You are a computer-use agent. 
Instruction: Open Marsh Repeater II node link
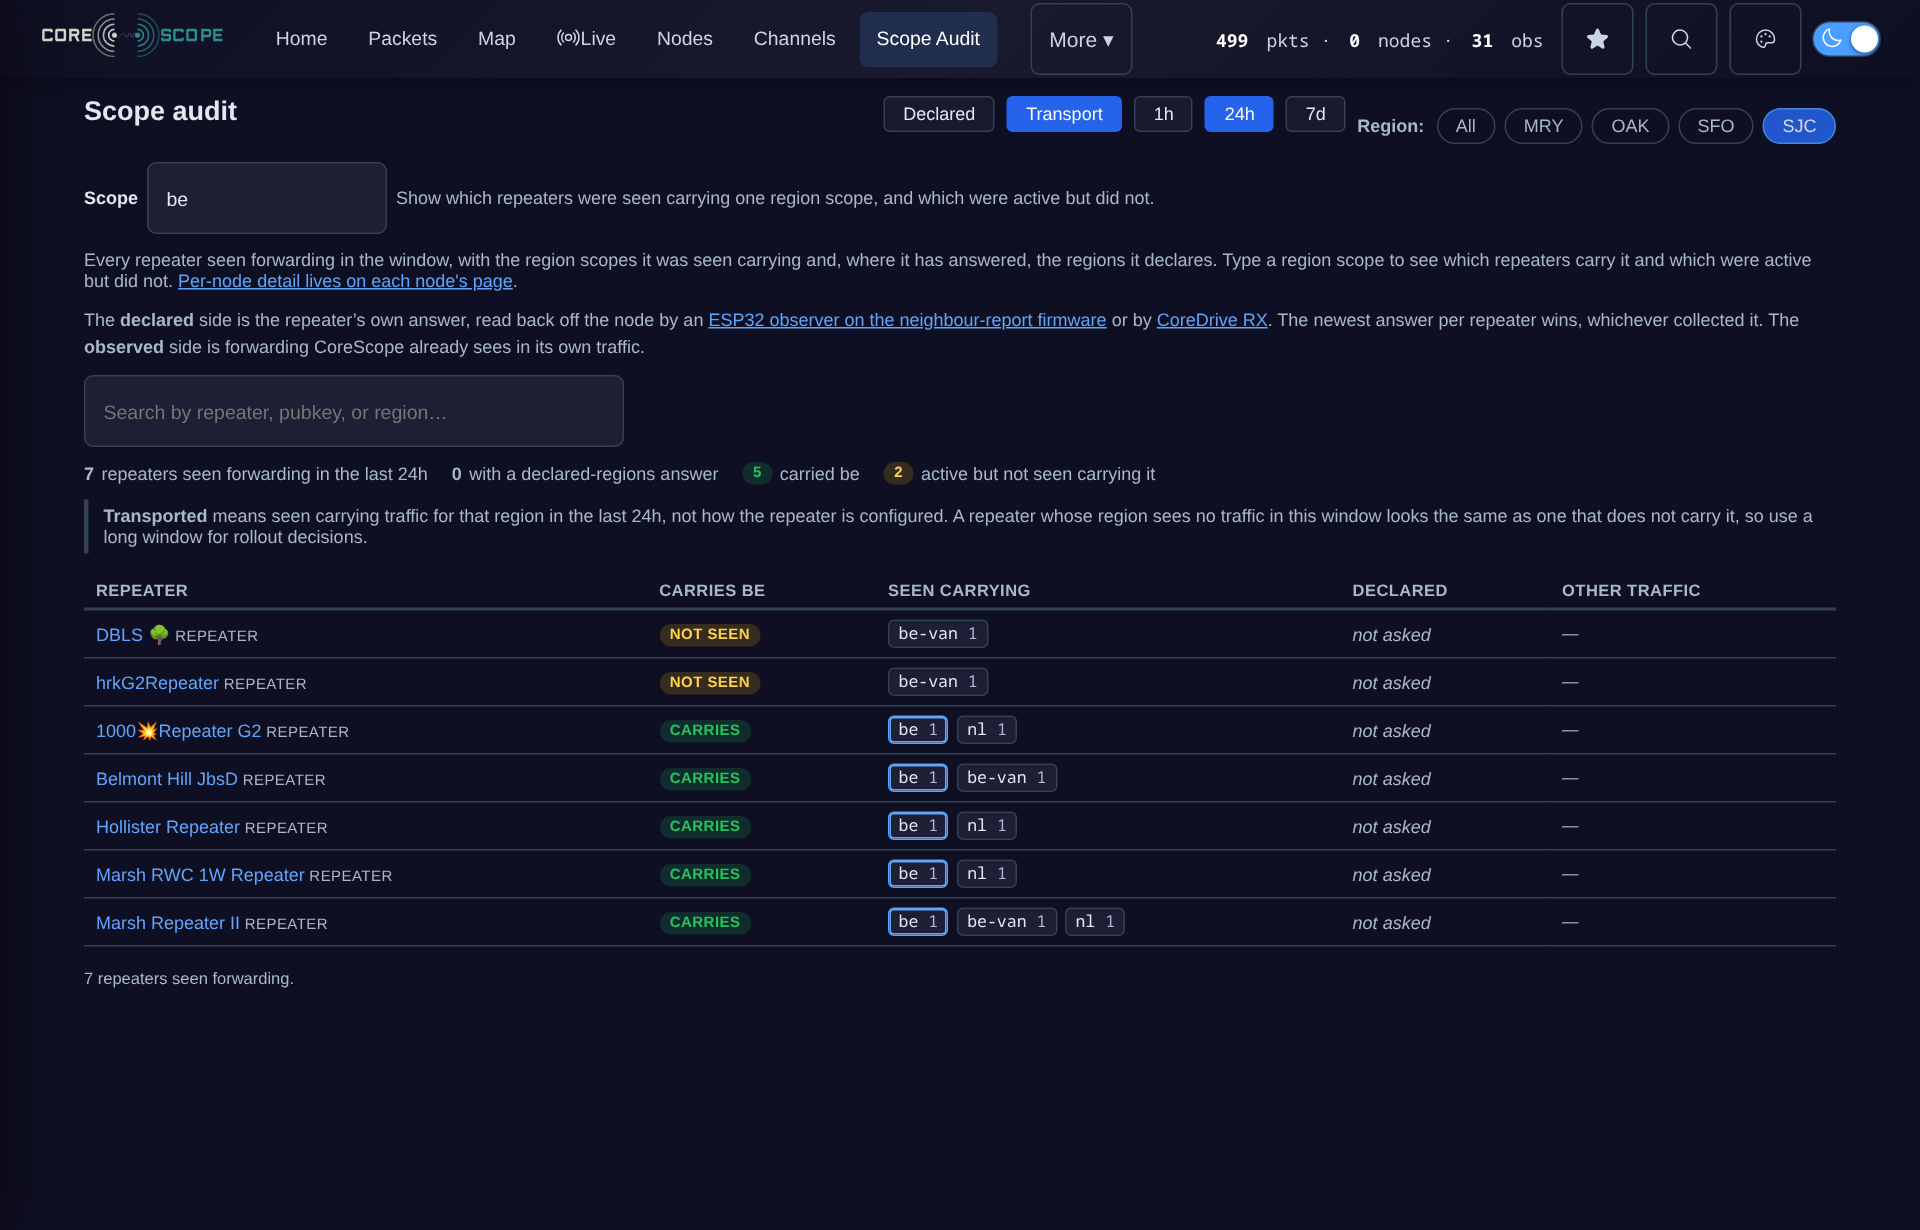click(168, 923)
